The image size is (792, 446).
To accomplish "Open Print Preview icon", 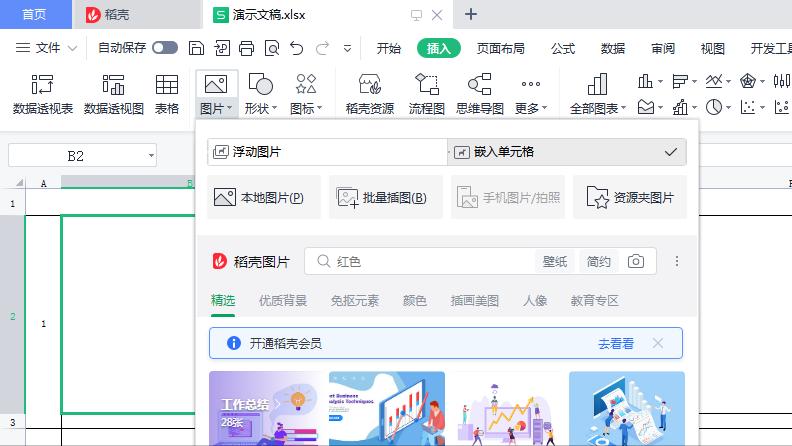I will point(272,48).
